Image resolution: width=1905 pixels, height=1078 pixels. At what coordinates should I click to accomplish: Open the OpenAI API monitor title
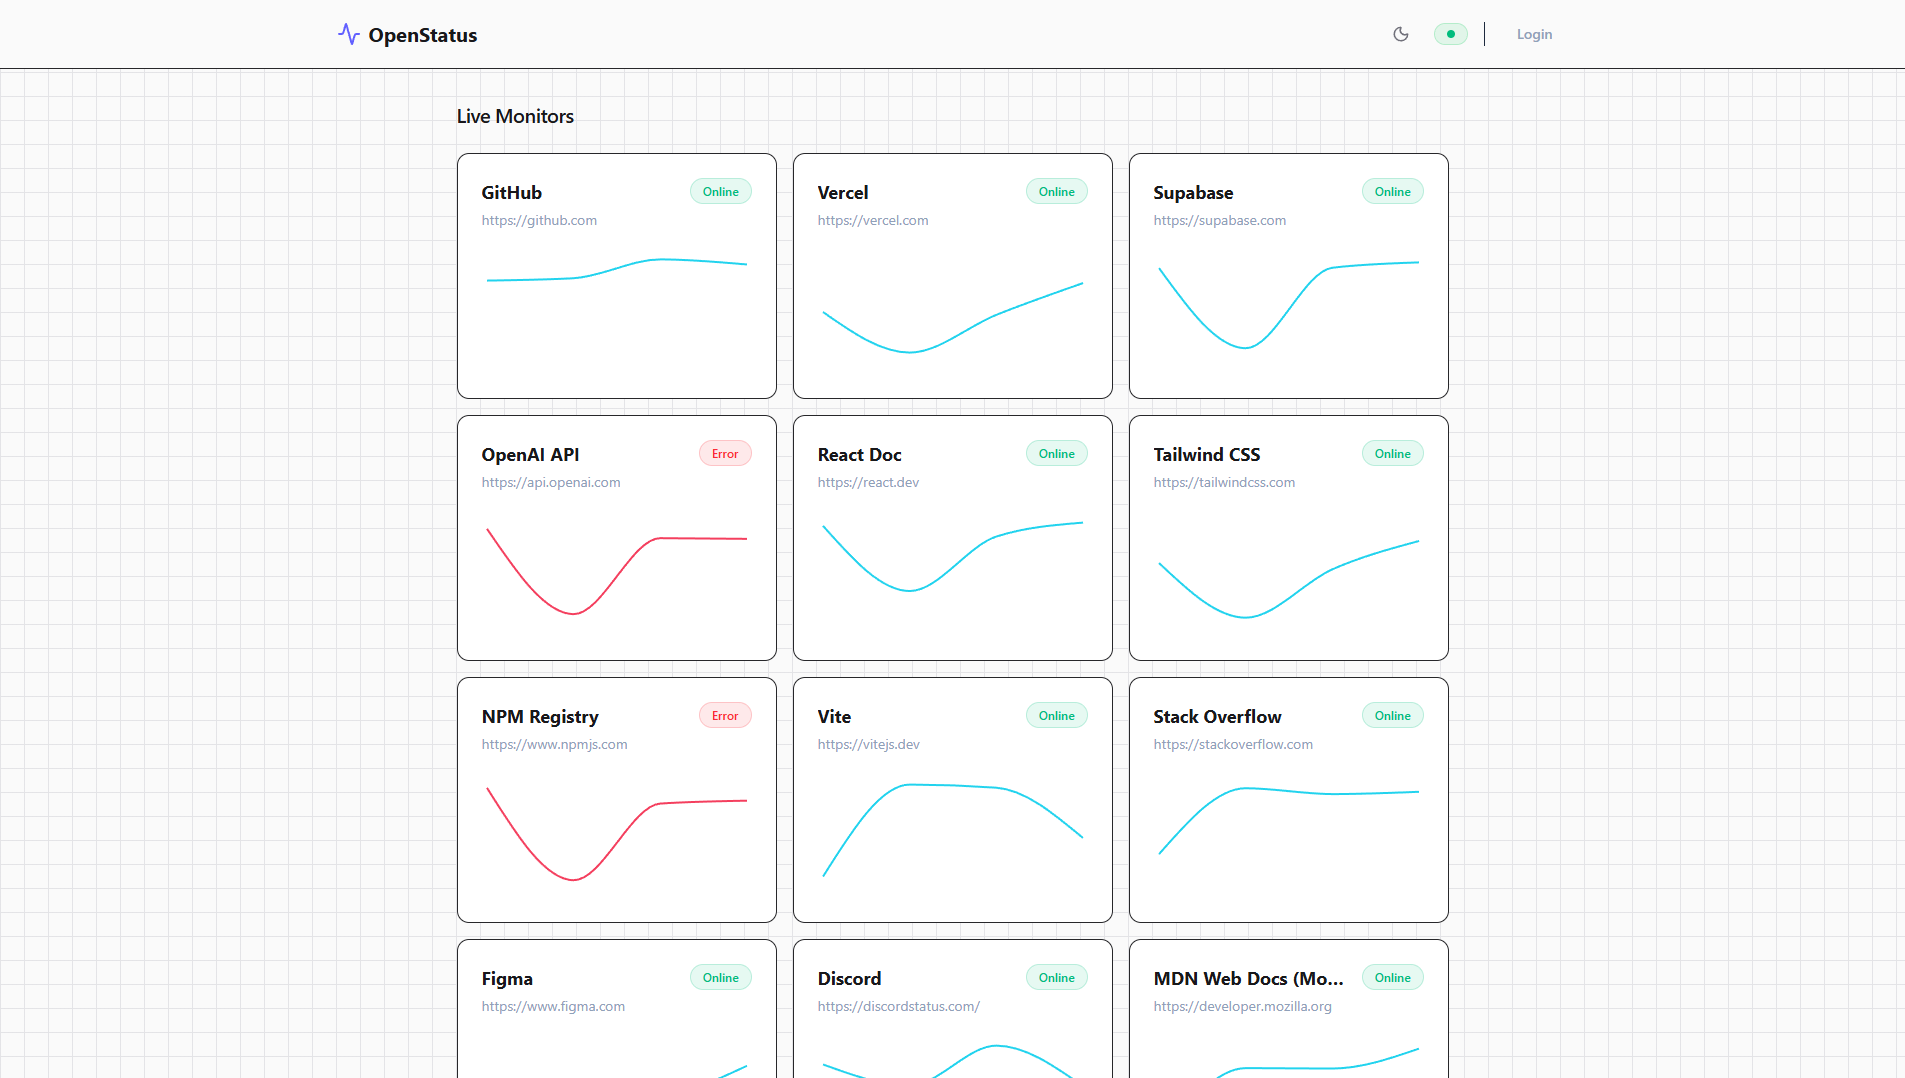(530, 454)
